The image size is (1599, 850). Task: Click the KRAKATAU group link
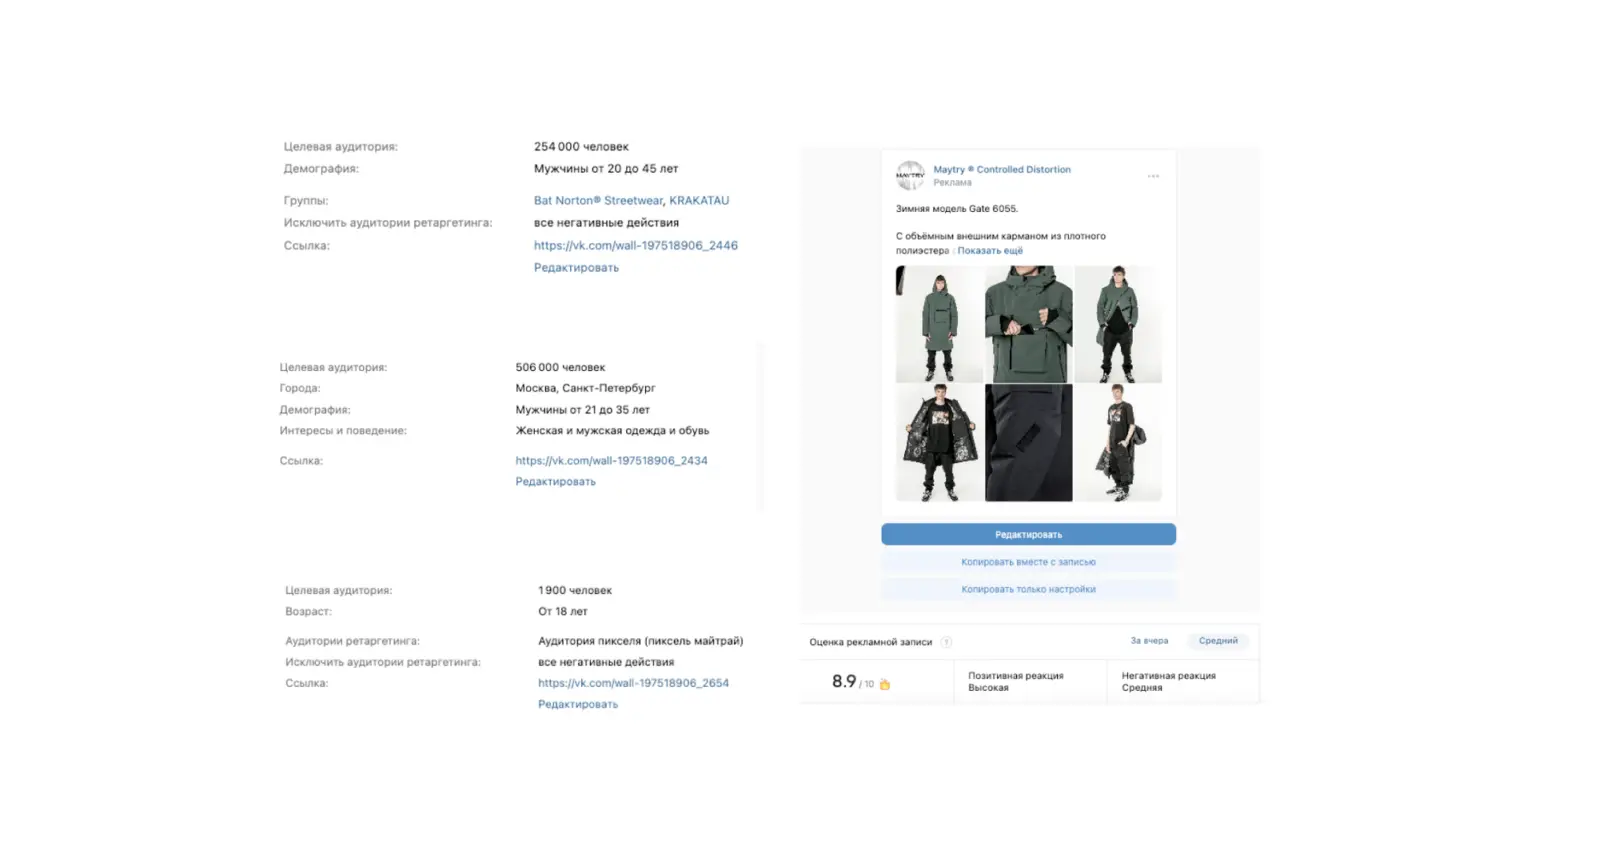pos(699,201)
